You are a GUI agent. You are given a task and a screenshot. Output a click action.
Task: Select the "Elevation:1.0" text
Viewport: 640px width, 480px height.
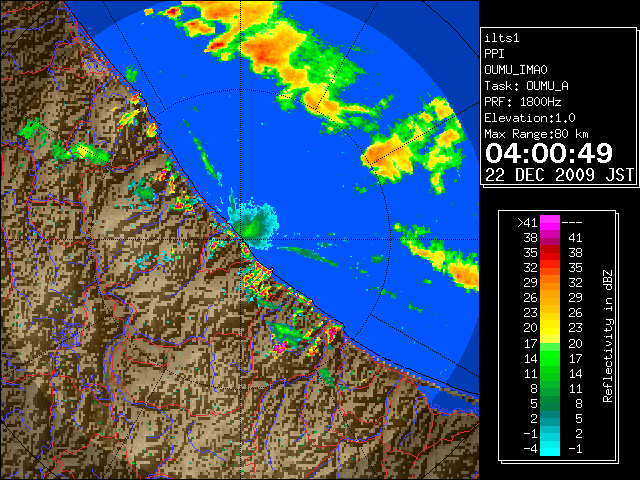pos(530,118)
